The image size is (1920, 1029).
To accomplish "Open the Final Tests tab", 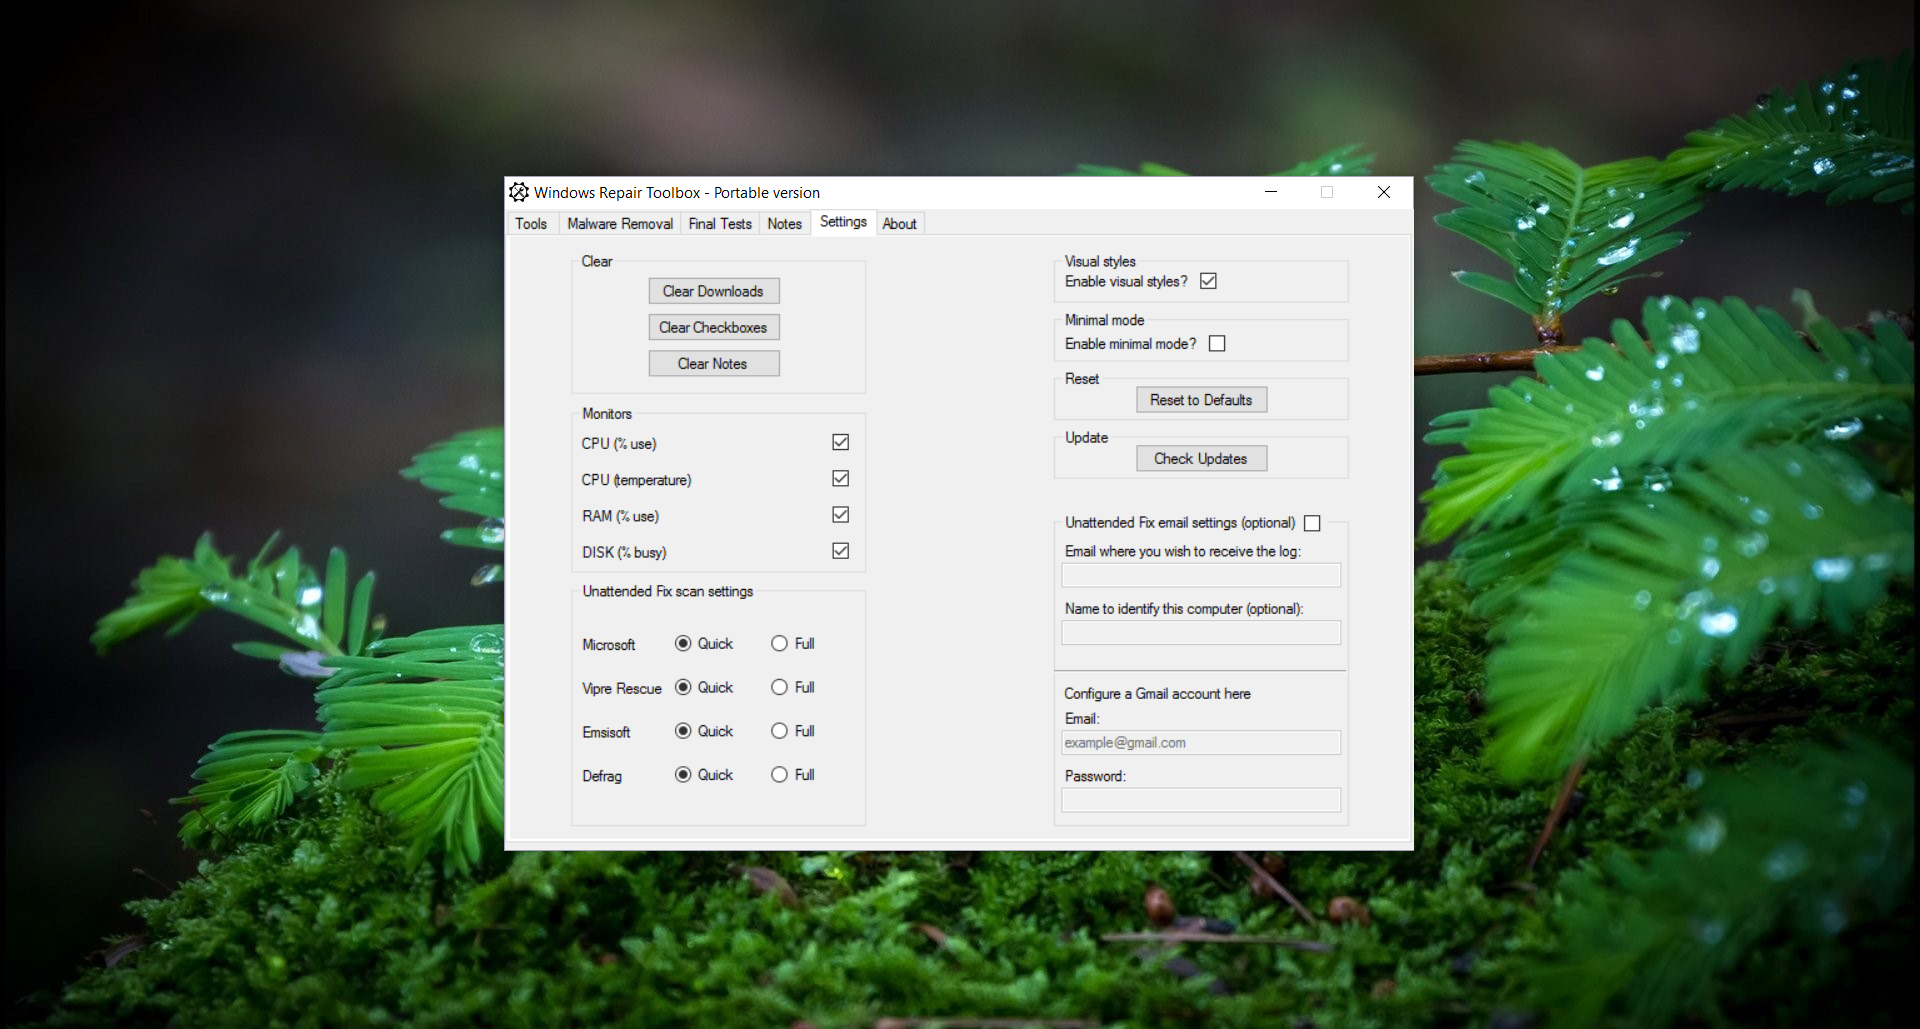I will 719,224.
